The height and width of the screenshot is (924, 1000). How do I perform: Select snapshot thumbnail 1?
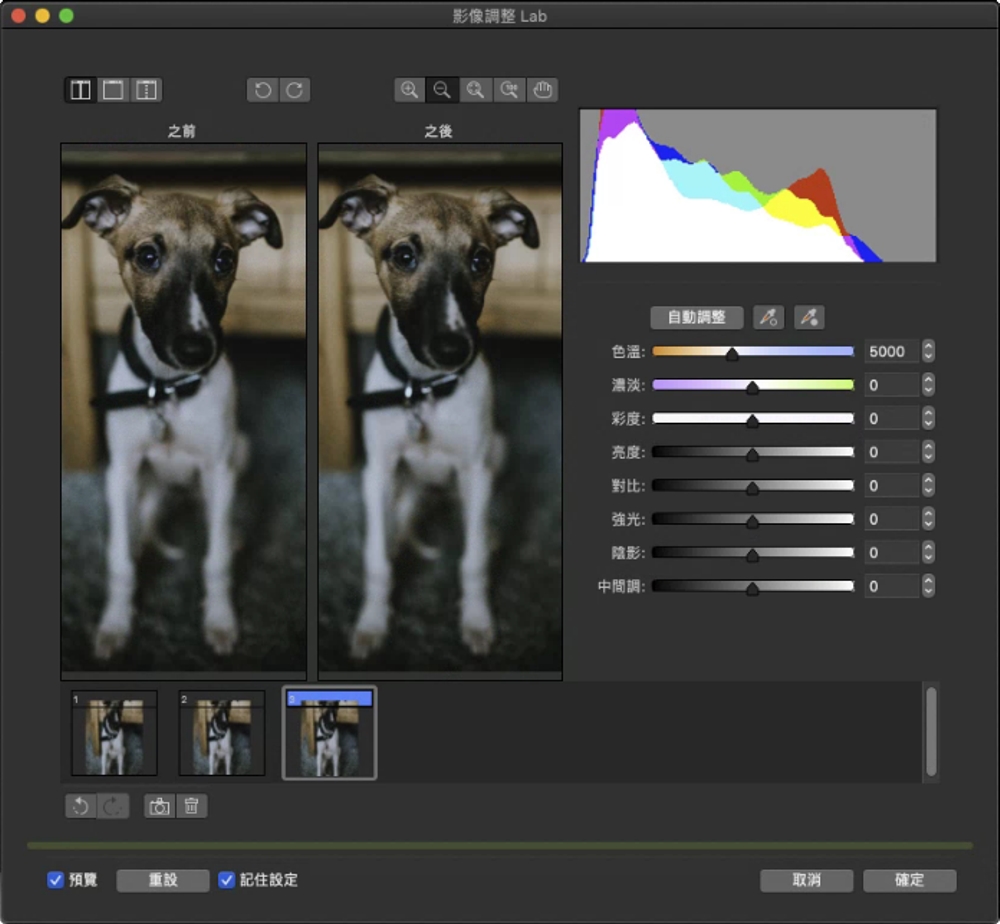tap(114, 733)
